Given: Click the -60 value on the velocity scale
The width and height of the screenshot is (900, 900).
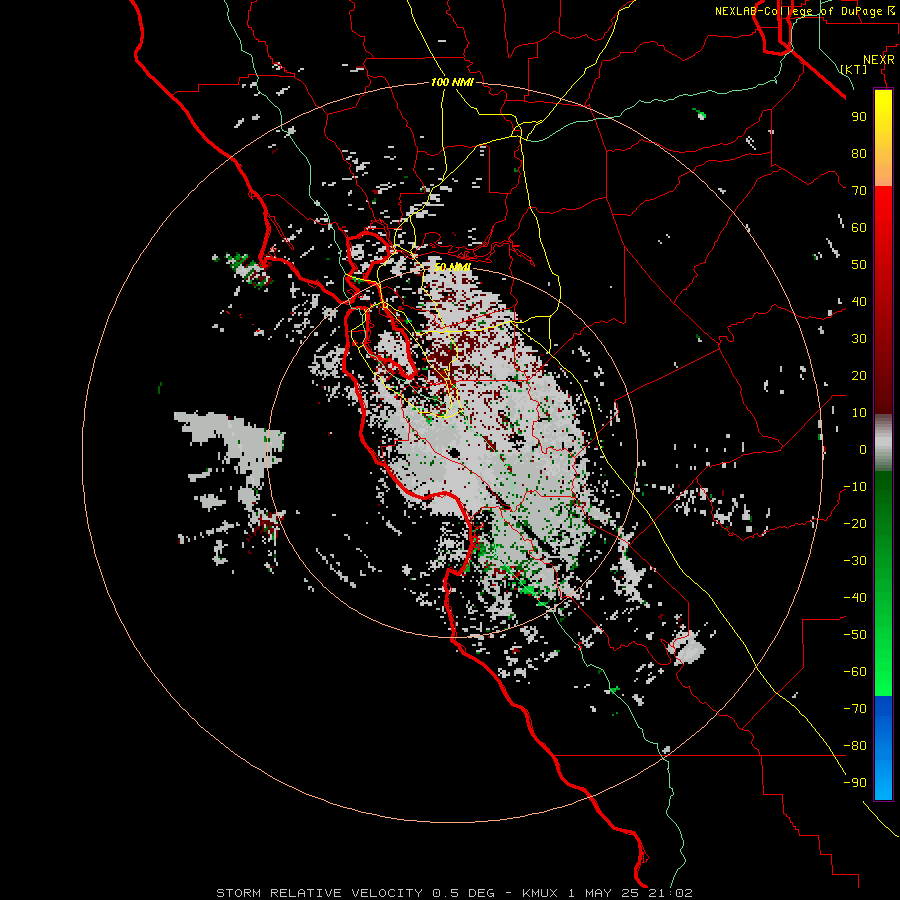Looking at the screenshot, I should pyautogui.click(x=855, y=672).
